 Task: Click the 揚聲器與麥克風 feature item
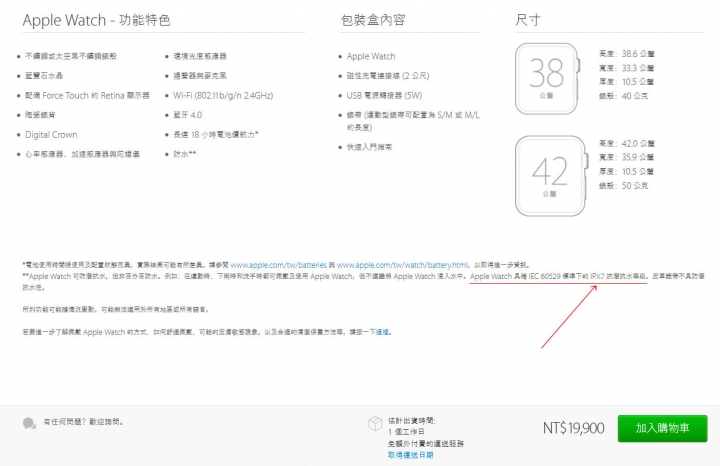(x=200, y=76)
